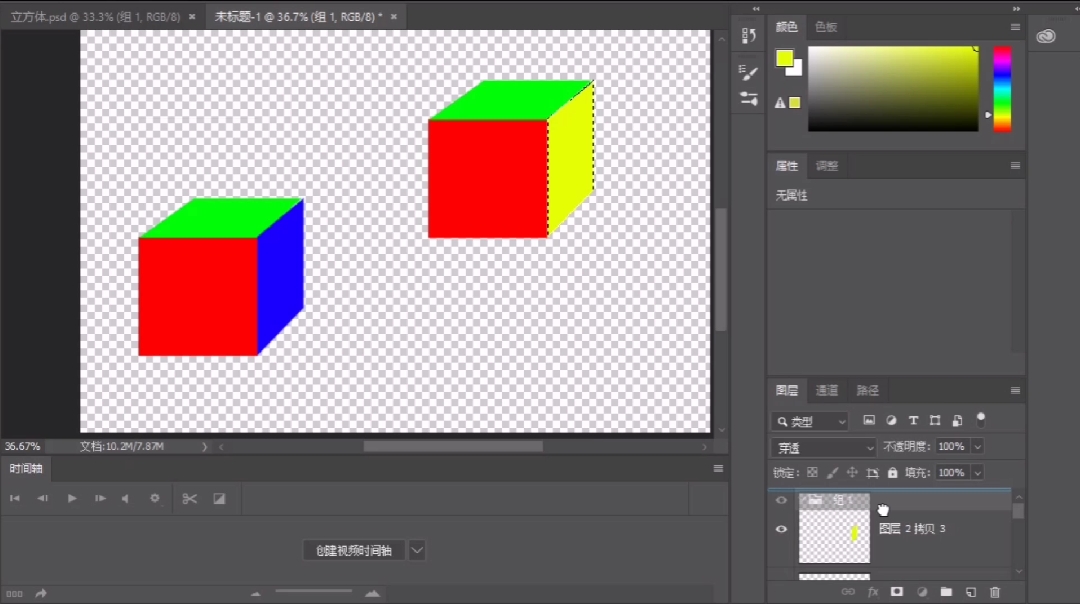Viewport: 1080px width, 604px height.
Task: Open the Layers panel flyout menu
Action: tap(1015, 390)
